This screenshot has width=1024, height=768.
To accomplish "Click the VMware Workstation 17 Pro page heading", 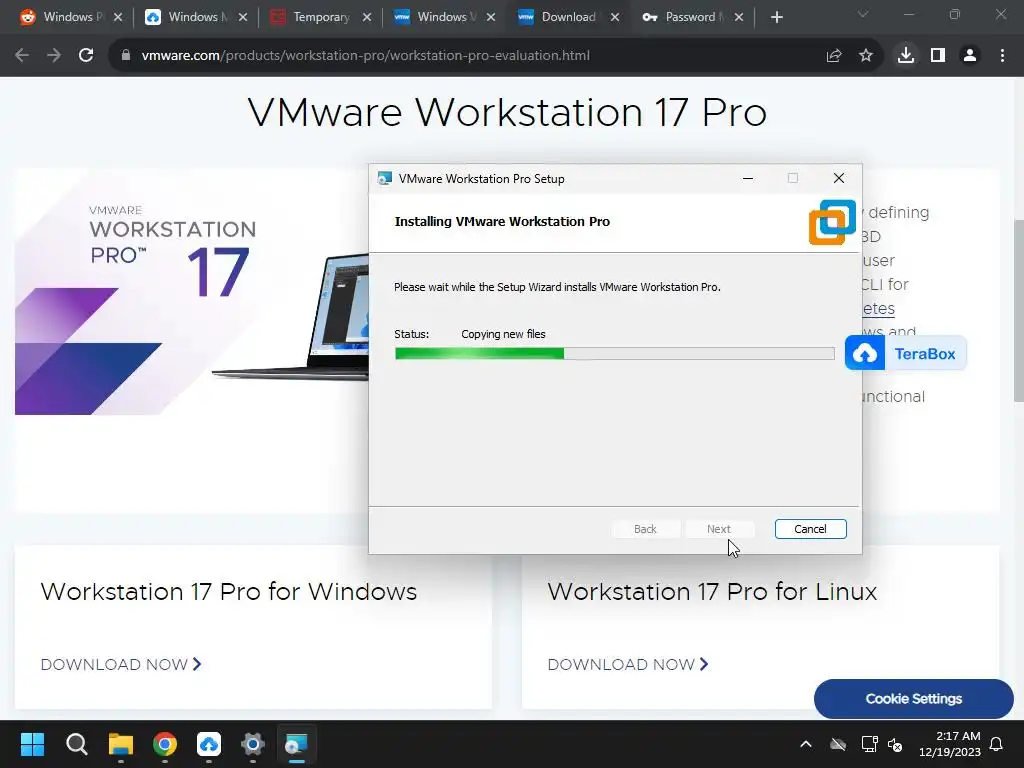I will point(507,112).
